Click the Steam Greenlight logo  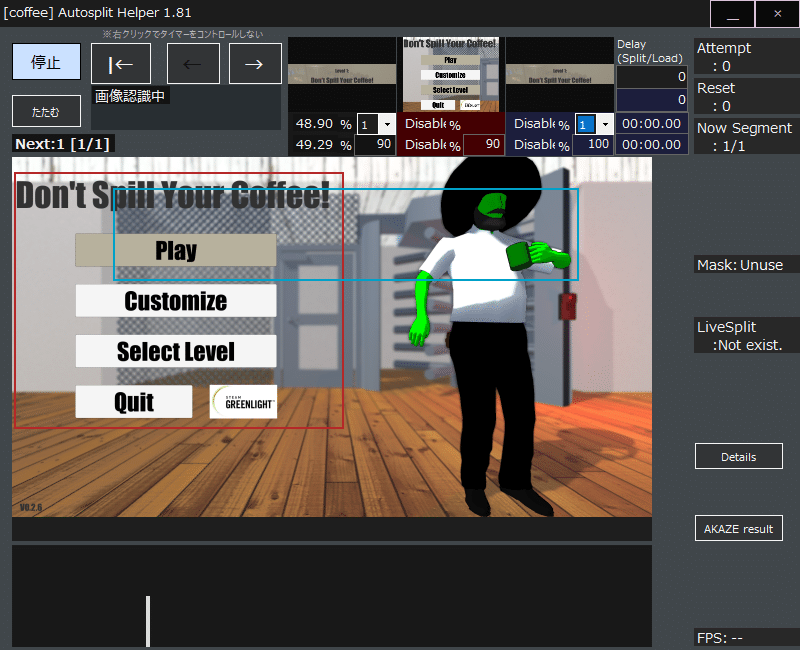point(243,402)
